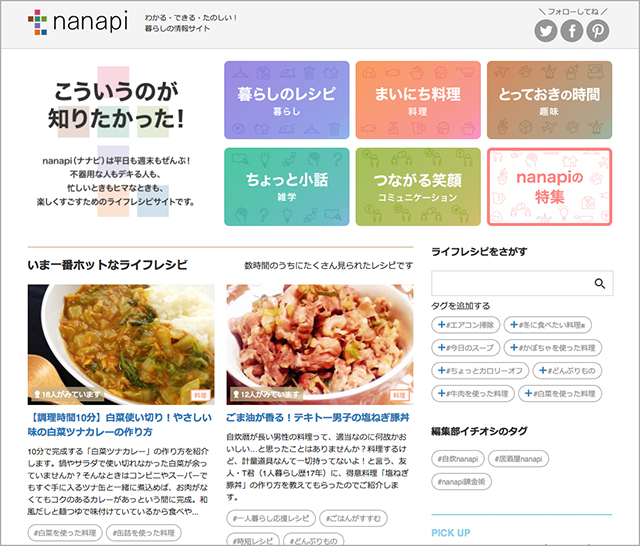Click 16人がみています viewer count
Image resolution: width=640 pixels, height=546 pixels.
coord(68,395)
